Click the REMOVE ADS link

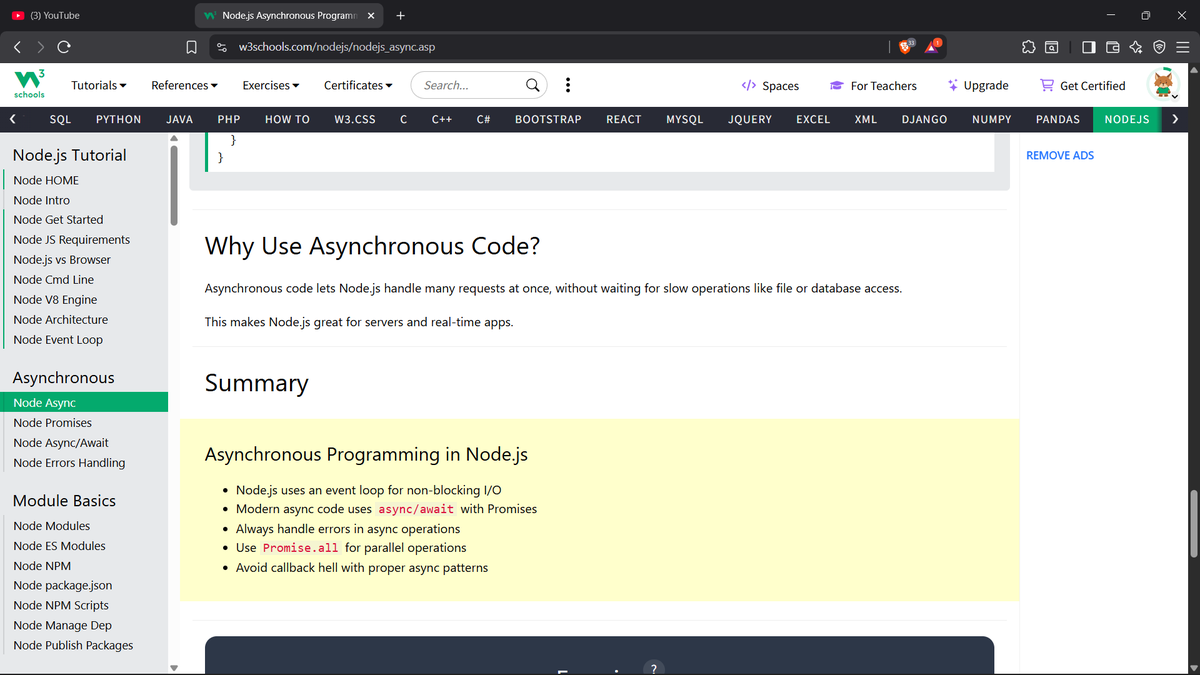(1060, 155)
